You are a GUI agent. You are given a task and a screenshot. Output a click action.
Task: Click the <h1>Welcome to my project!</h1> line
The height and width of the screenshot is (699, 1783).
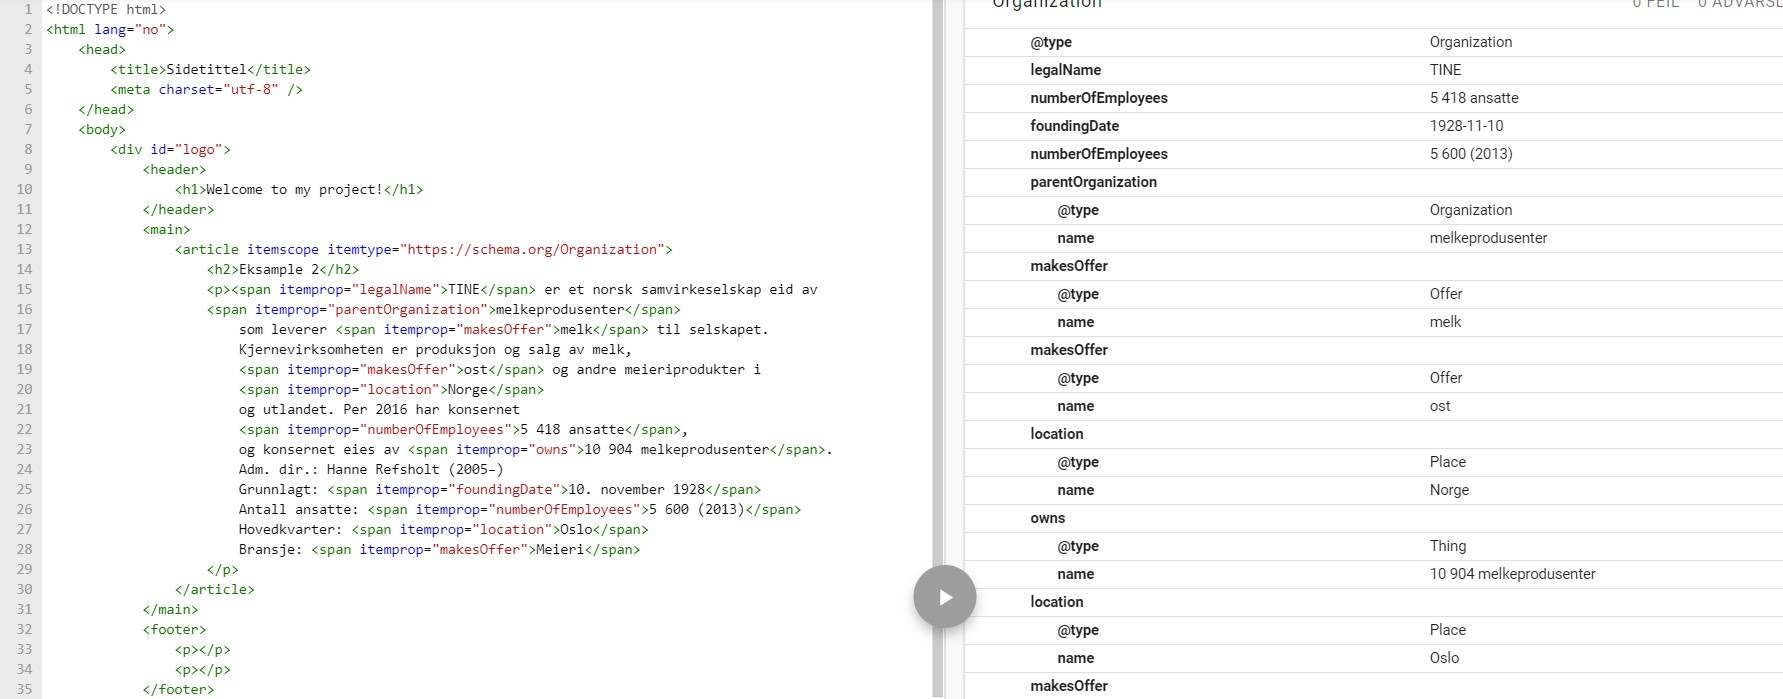point(299,189)
